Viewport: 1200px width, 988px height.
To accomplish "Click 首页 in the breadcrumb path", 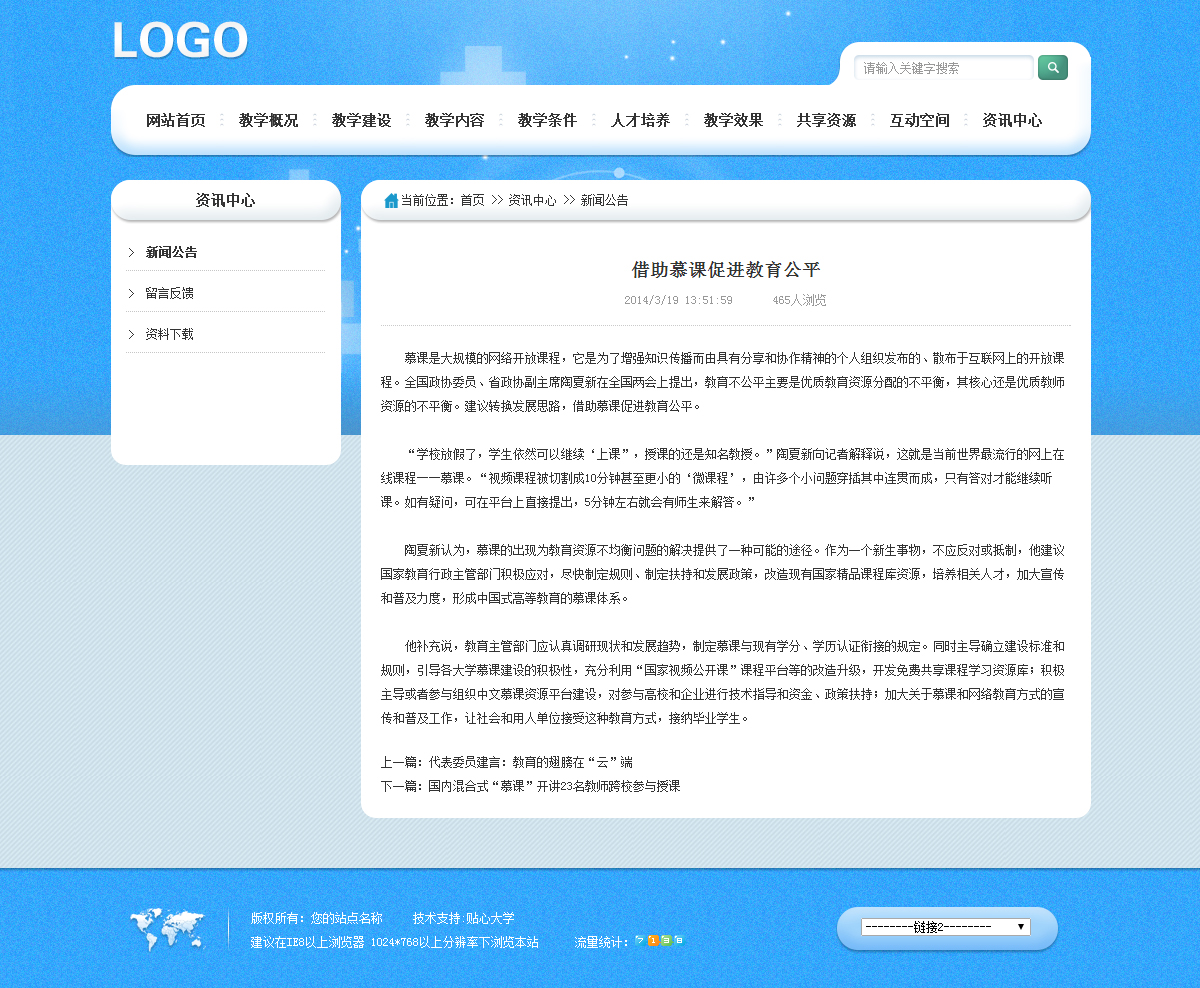I will [472, 201].
